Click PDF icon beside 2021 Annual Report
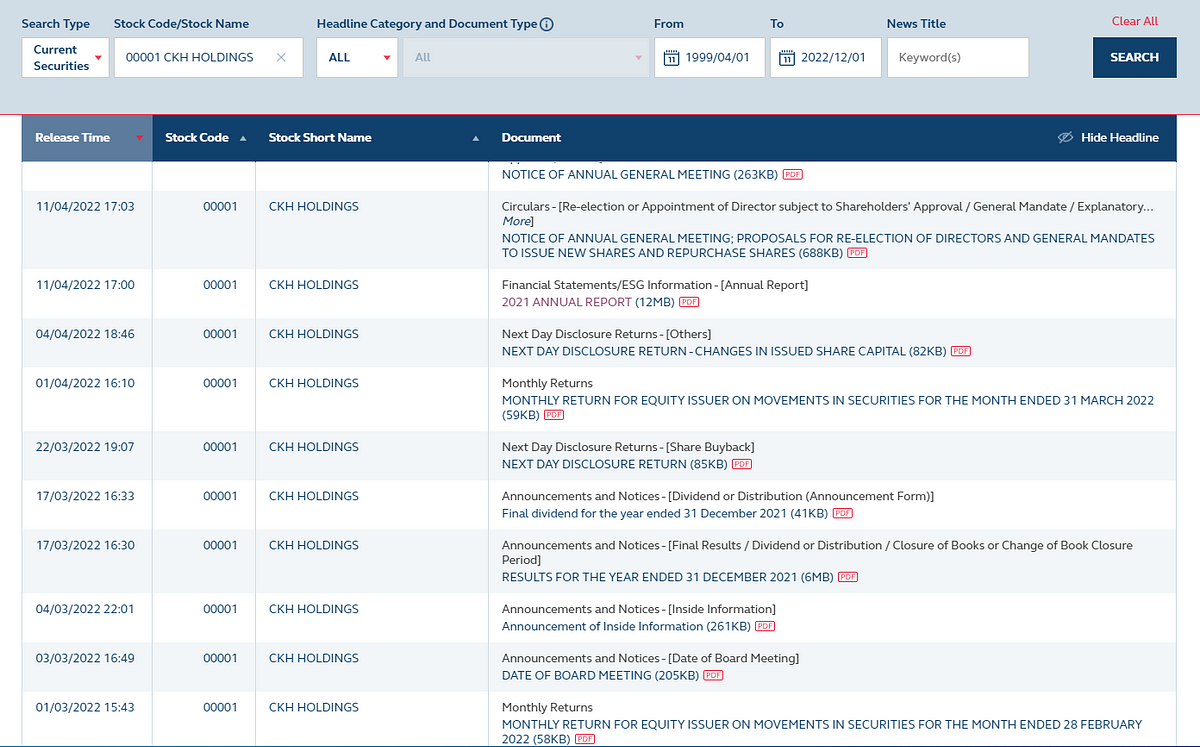 689,302
